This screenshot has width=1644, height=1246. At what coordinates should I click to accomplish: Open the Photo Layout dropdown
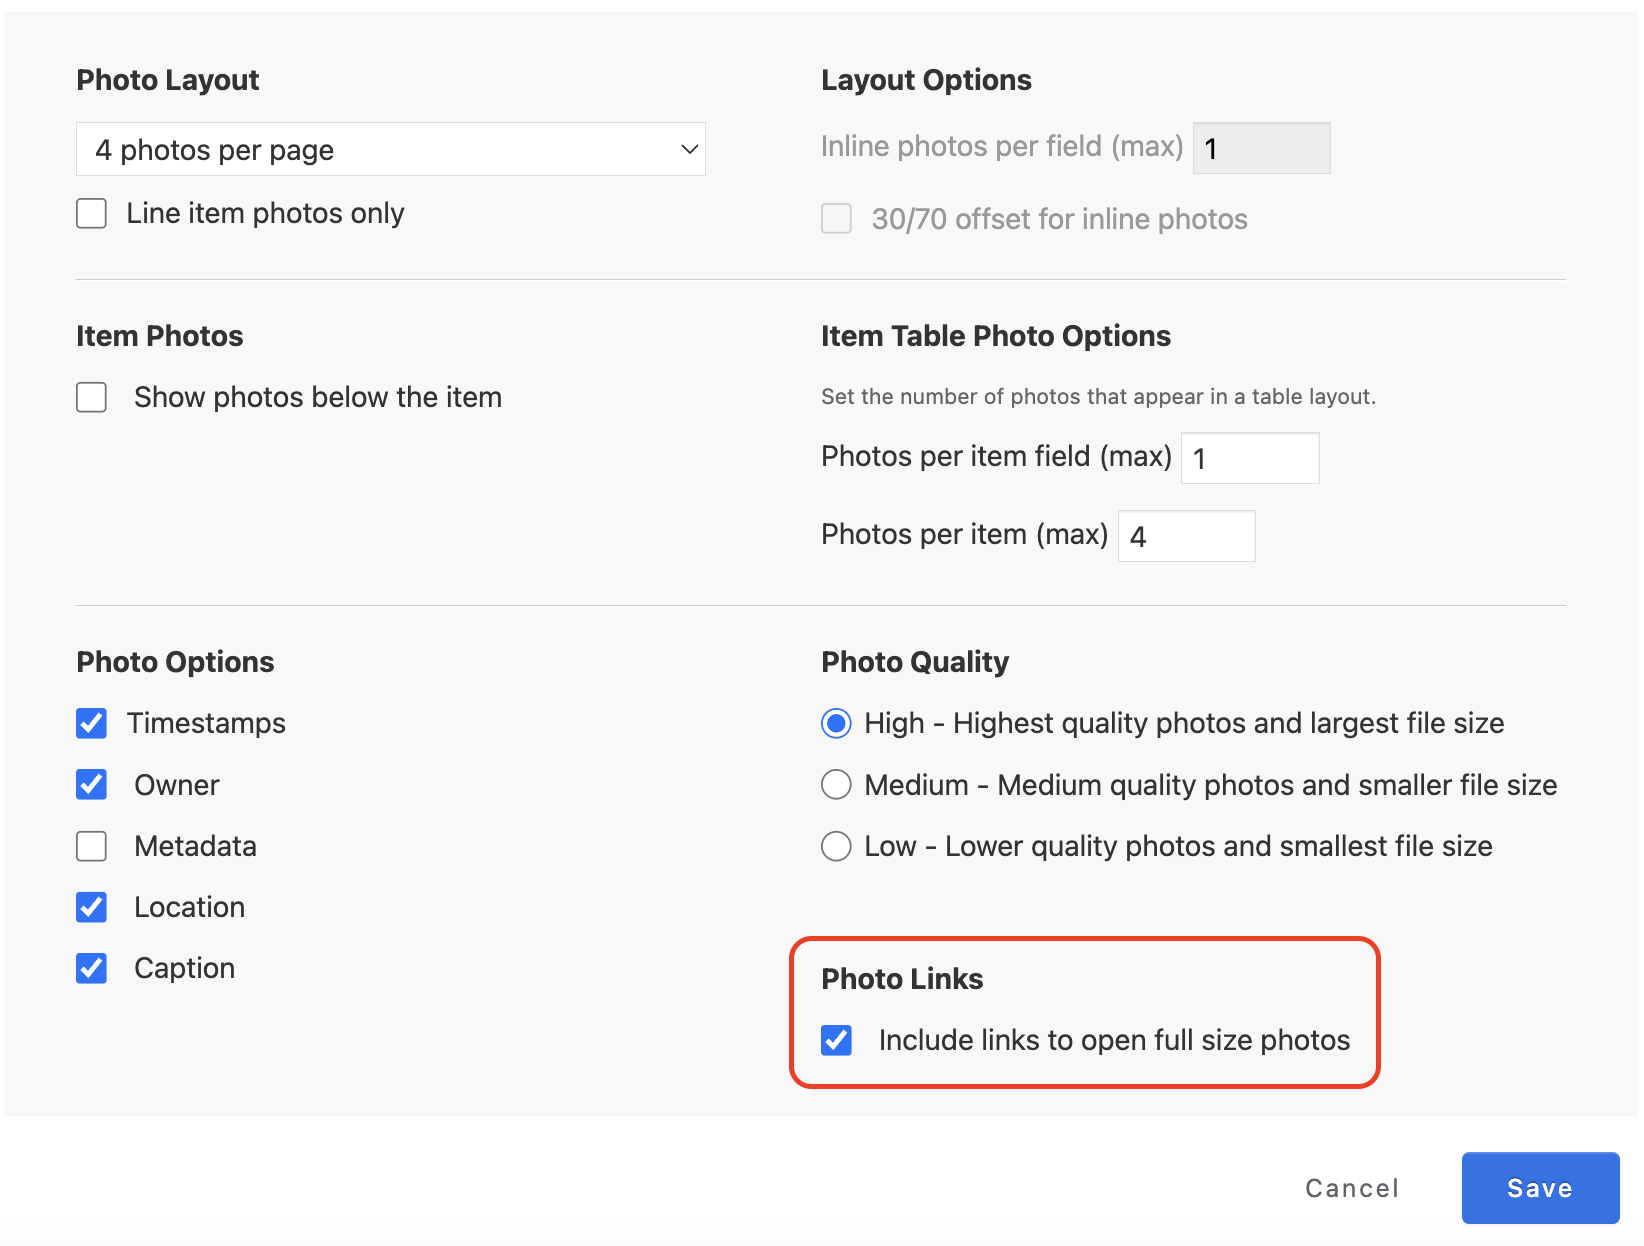coord(390,150)
